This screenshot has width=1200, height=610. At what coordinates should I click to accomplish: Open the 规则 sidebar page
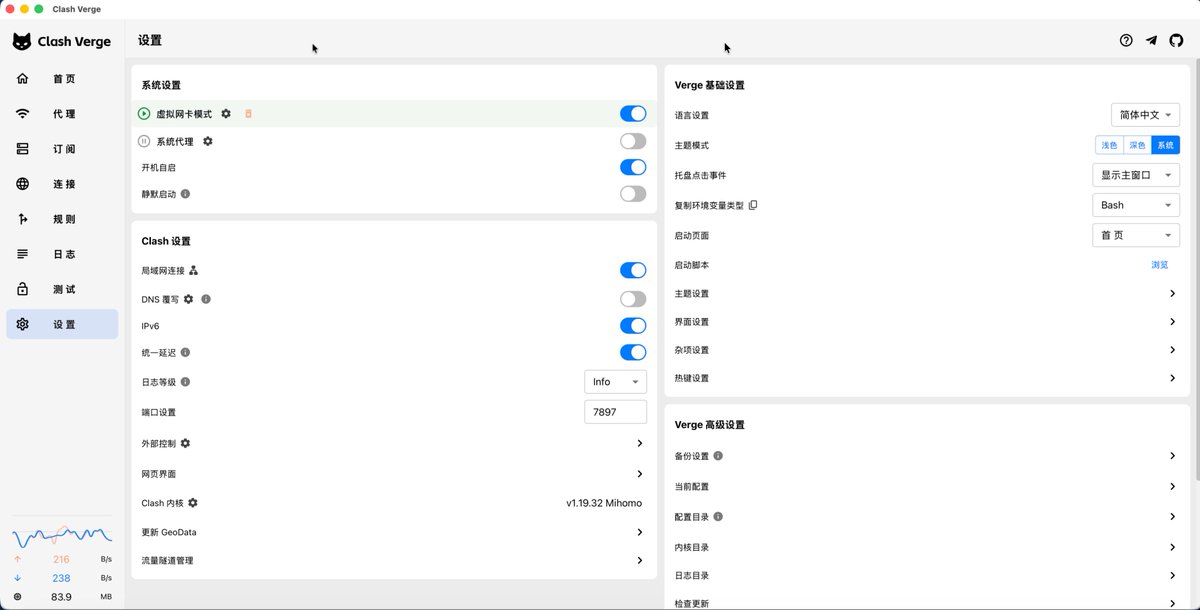pos(62,219)
